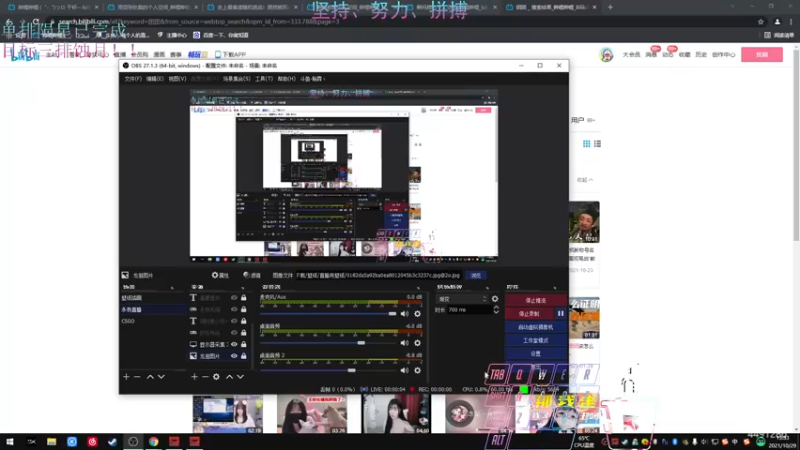Open OBS 编辑(E) menu
The height and width of the screenshot is (450, 800).
coord(155,79)
